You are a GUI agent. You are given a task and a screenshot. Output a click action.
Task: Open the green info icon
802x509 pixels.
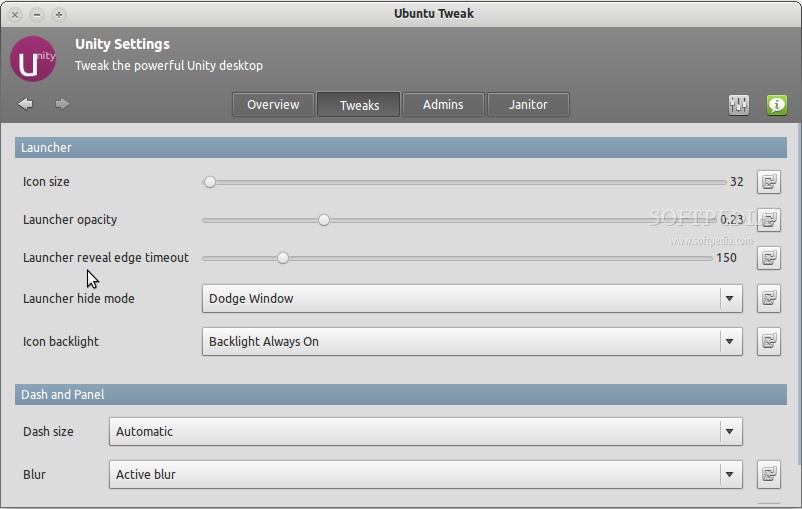776,105
